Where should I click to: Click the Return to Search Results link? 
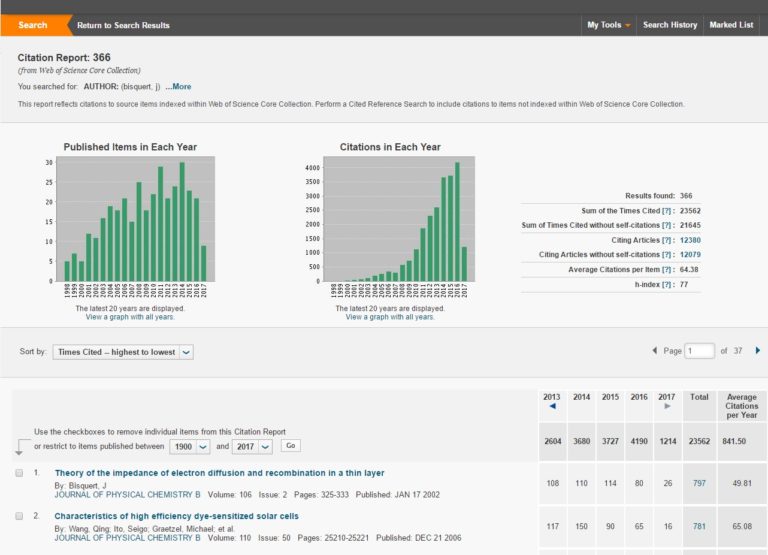123,25
